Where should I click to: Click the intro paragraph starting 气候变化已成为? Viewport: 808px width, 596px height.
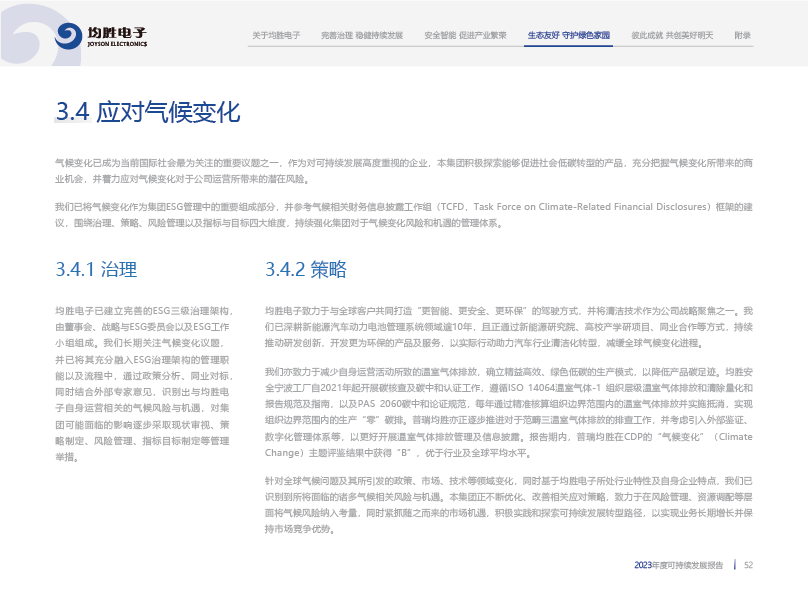(x=403, y=170)
